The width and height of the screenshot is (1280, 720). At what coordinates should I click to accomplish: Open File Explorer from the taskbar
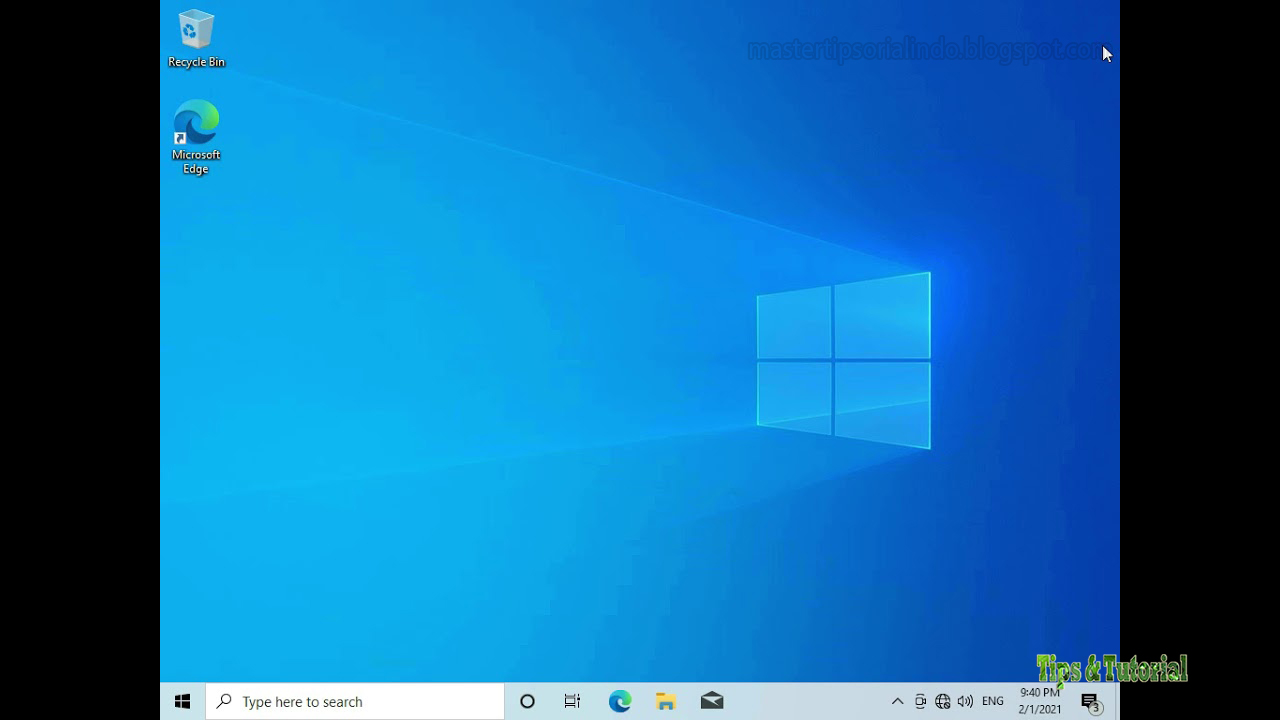[666, 701]
